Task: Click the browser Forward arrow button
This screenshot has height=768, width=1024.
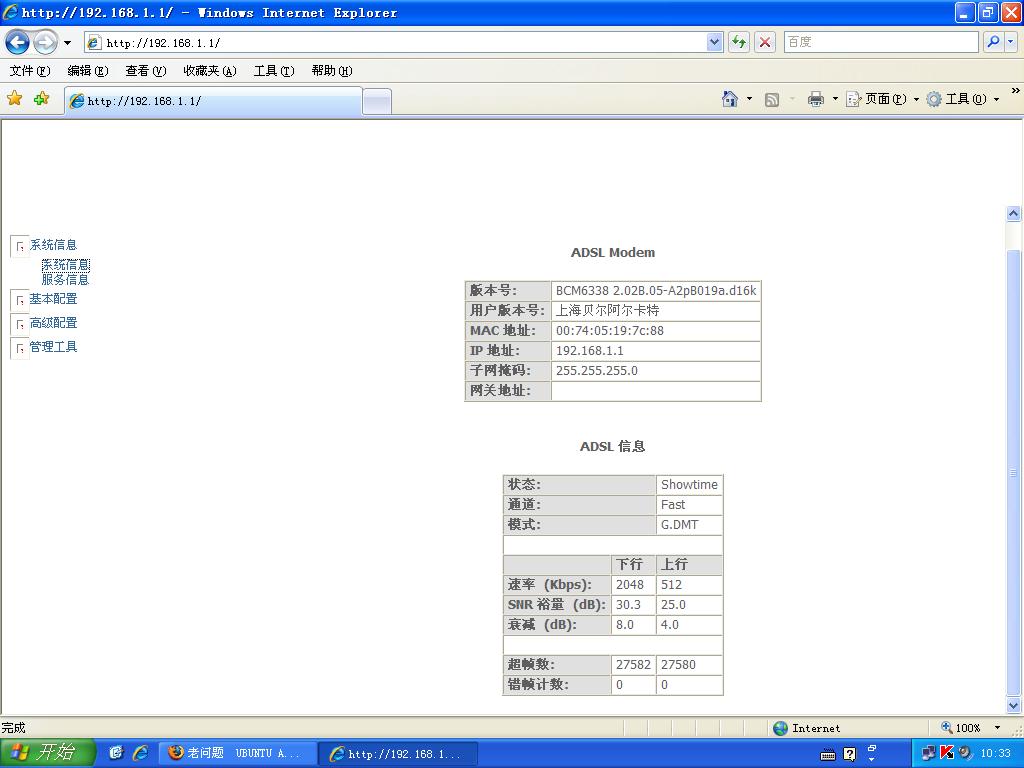Action: coord(45,43)
